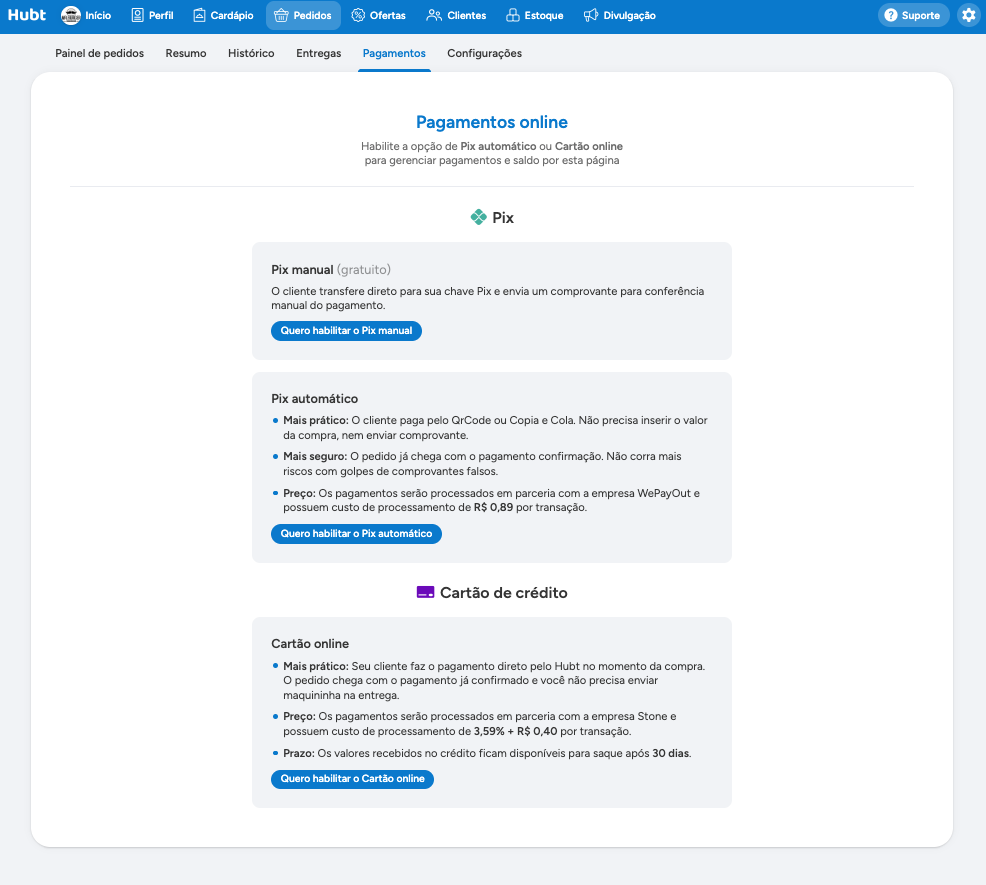
Task: Click the purple credit card icon
Action: (x=425, y=593)
